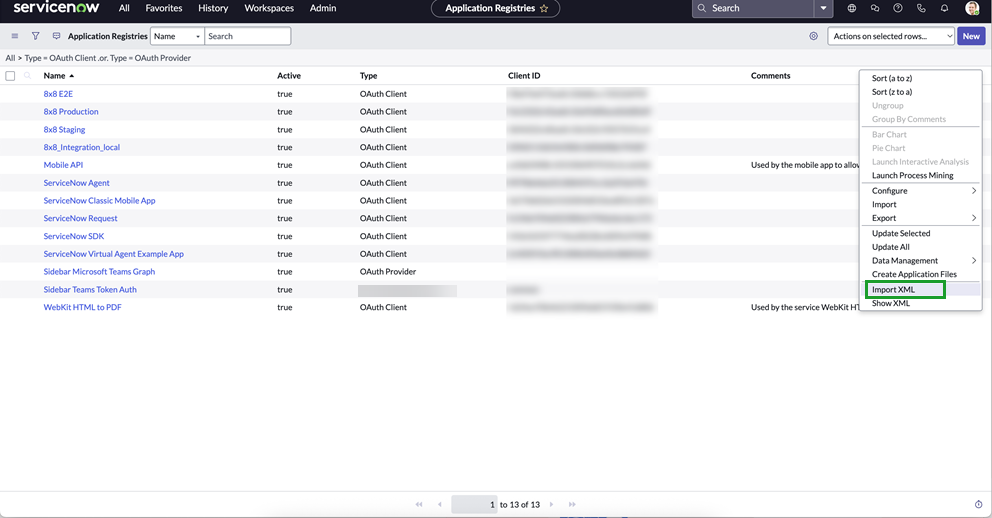
Task: Go to last page arrow
Action: [x=572, y=504]
